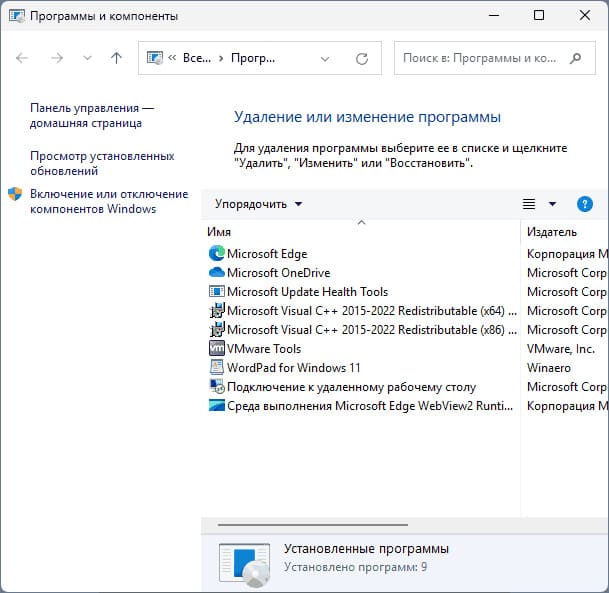Viewport: 609px width, 593px height.
Task: Click the view layout list icon
Action: coord(529,204)
